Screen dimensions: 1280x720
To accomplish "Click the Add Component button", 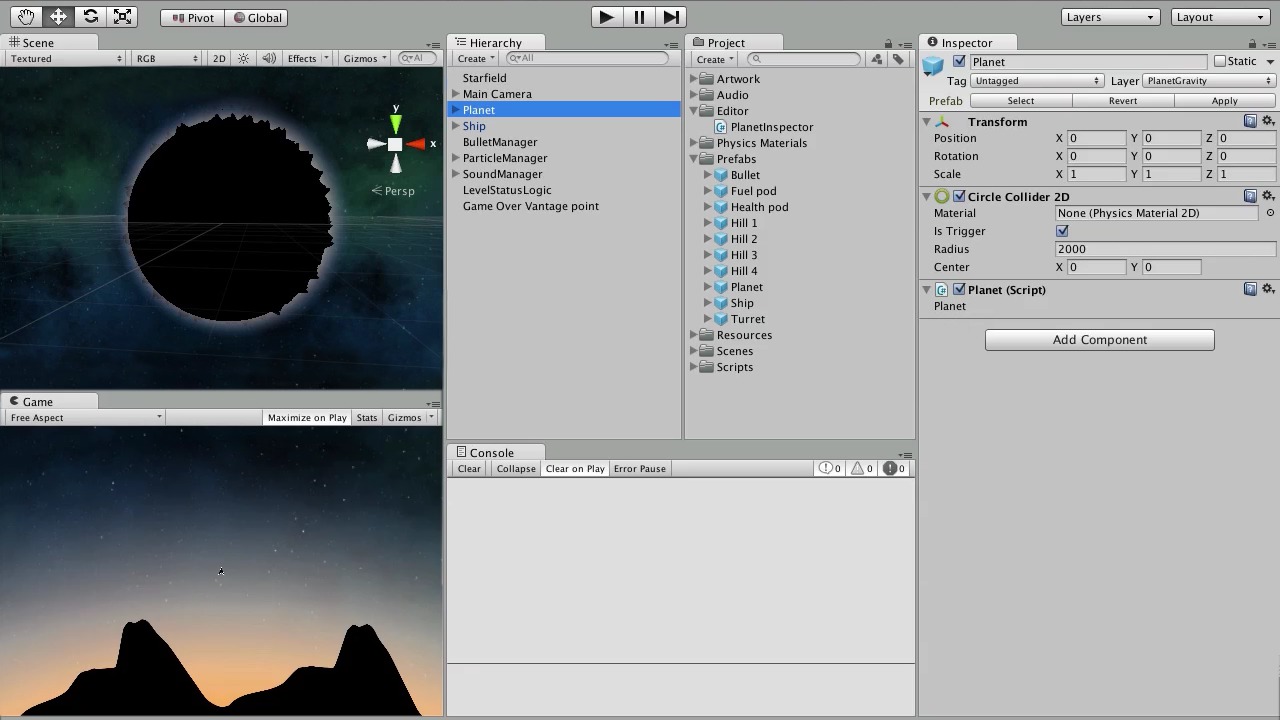I will (1099, 340).
